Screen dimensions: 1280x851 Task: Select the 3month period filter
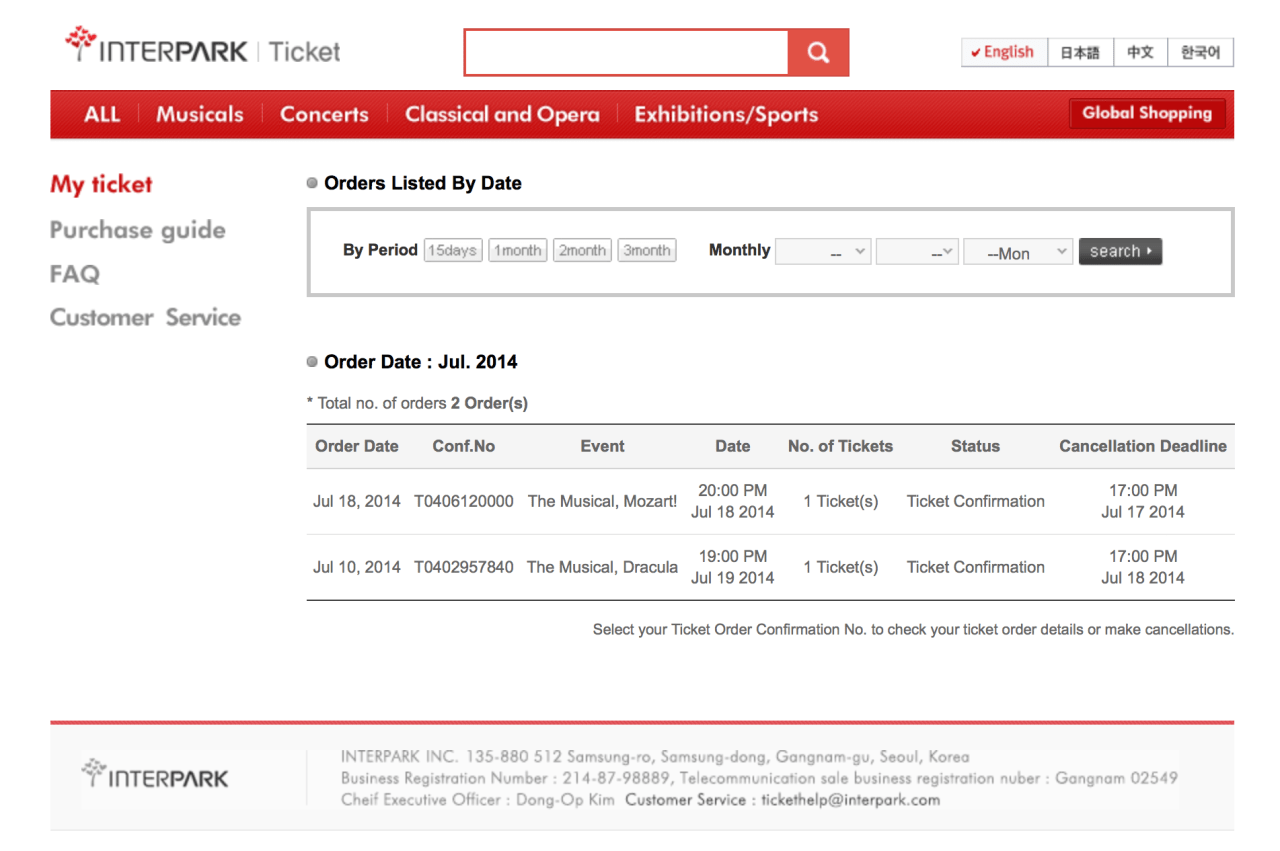pos(646,250)
